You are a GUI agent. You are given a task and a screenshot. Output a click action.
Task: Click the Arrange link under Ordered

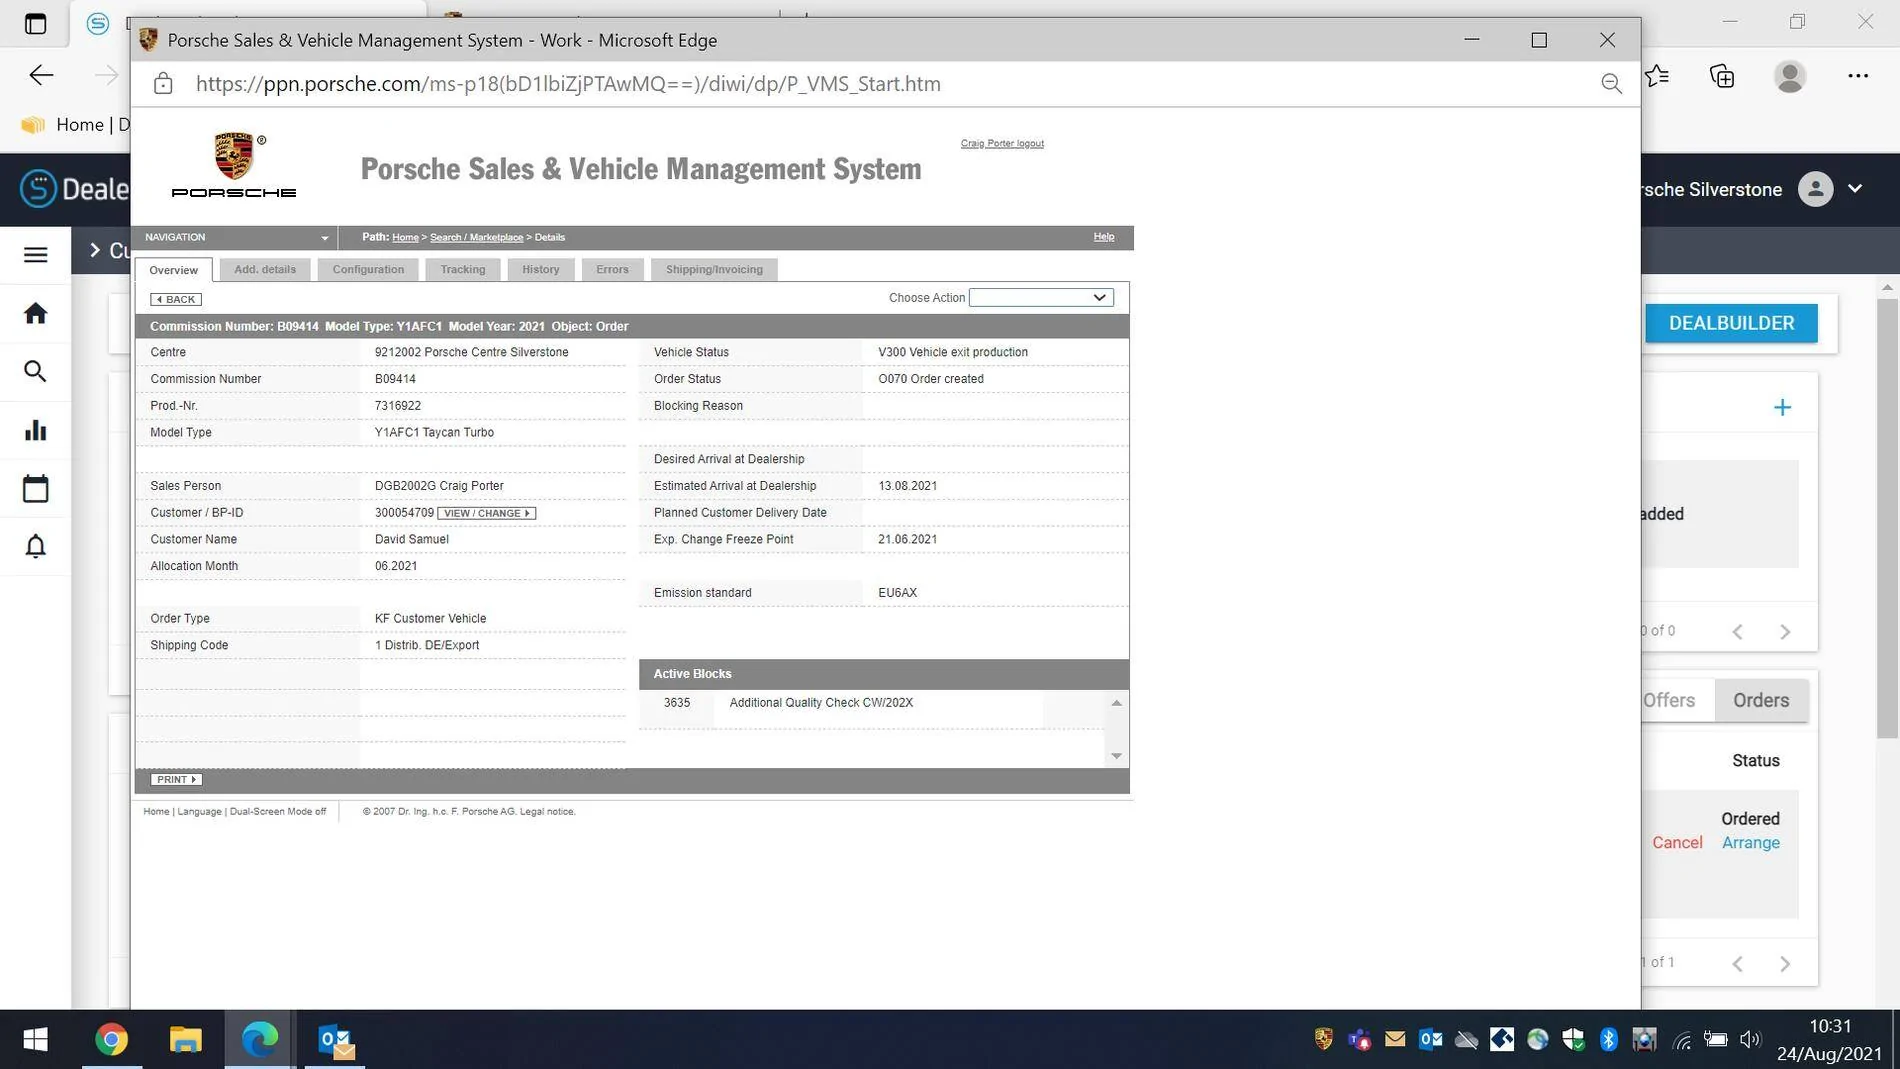pyautogui.click(x=1750, y=843)
